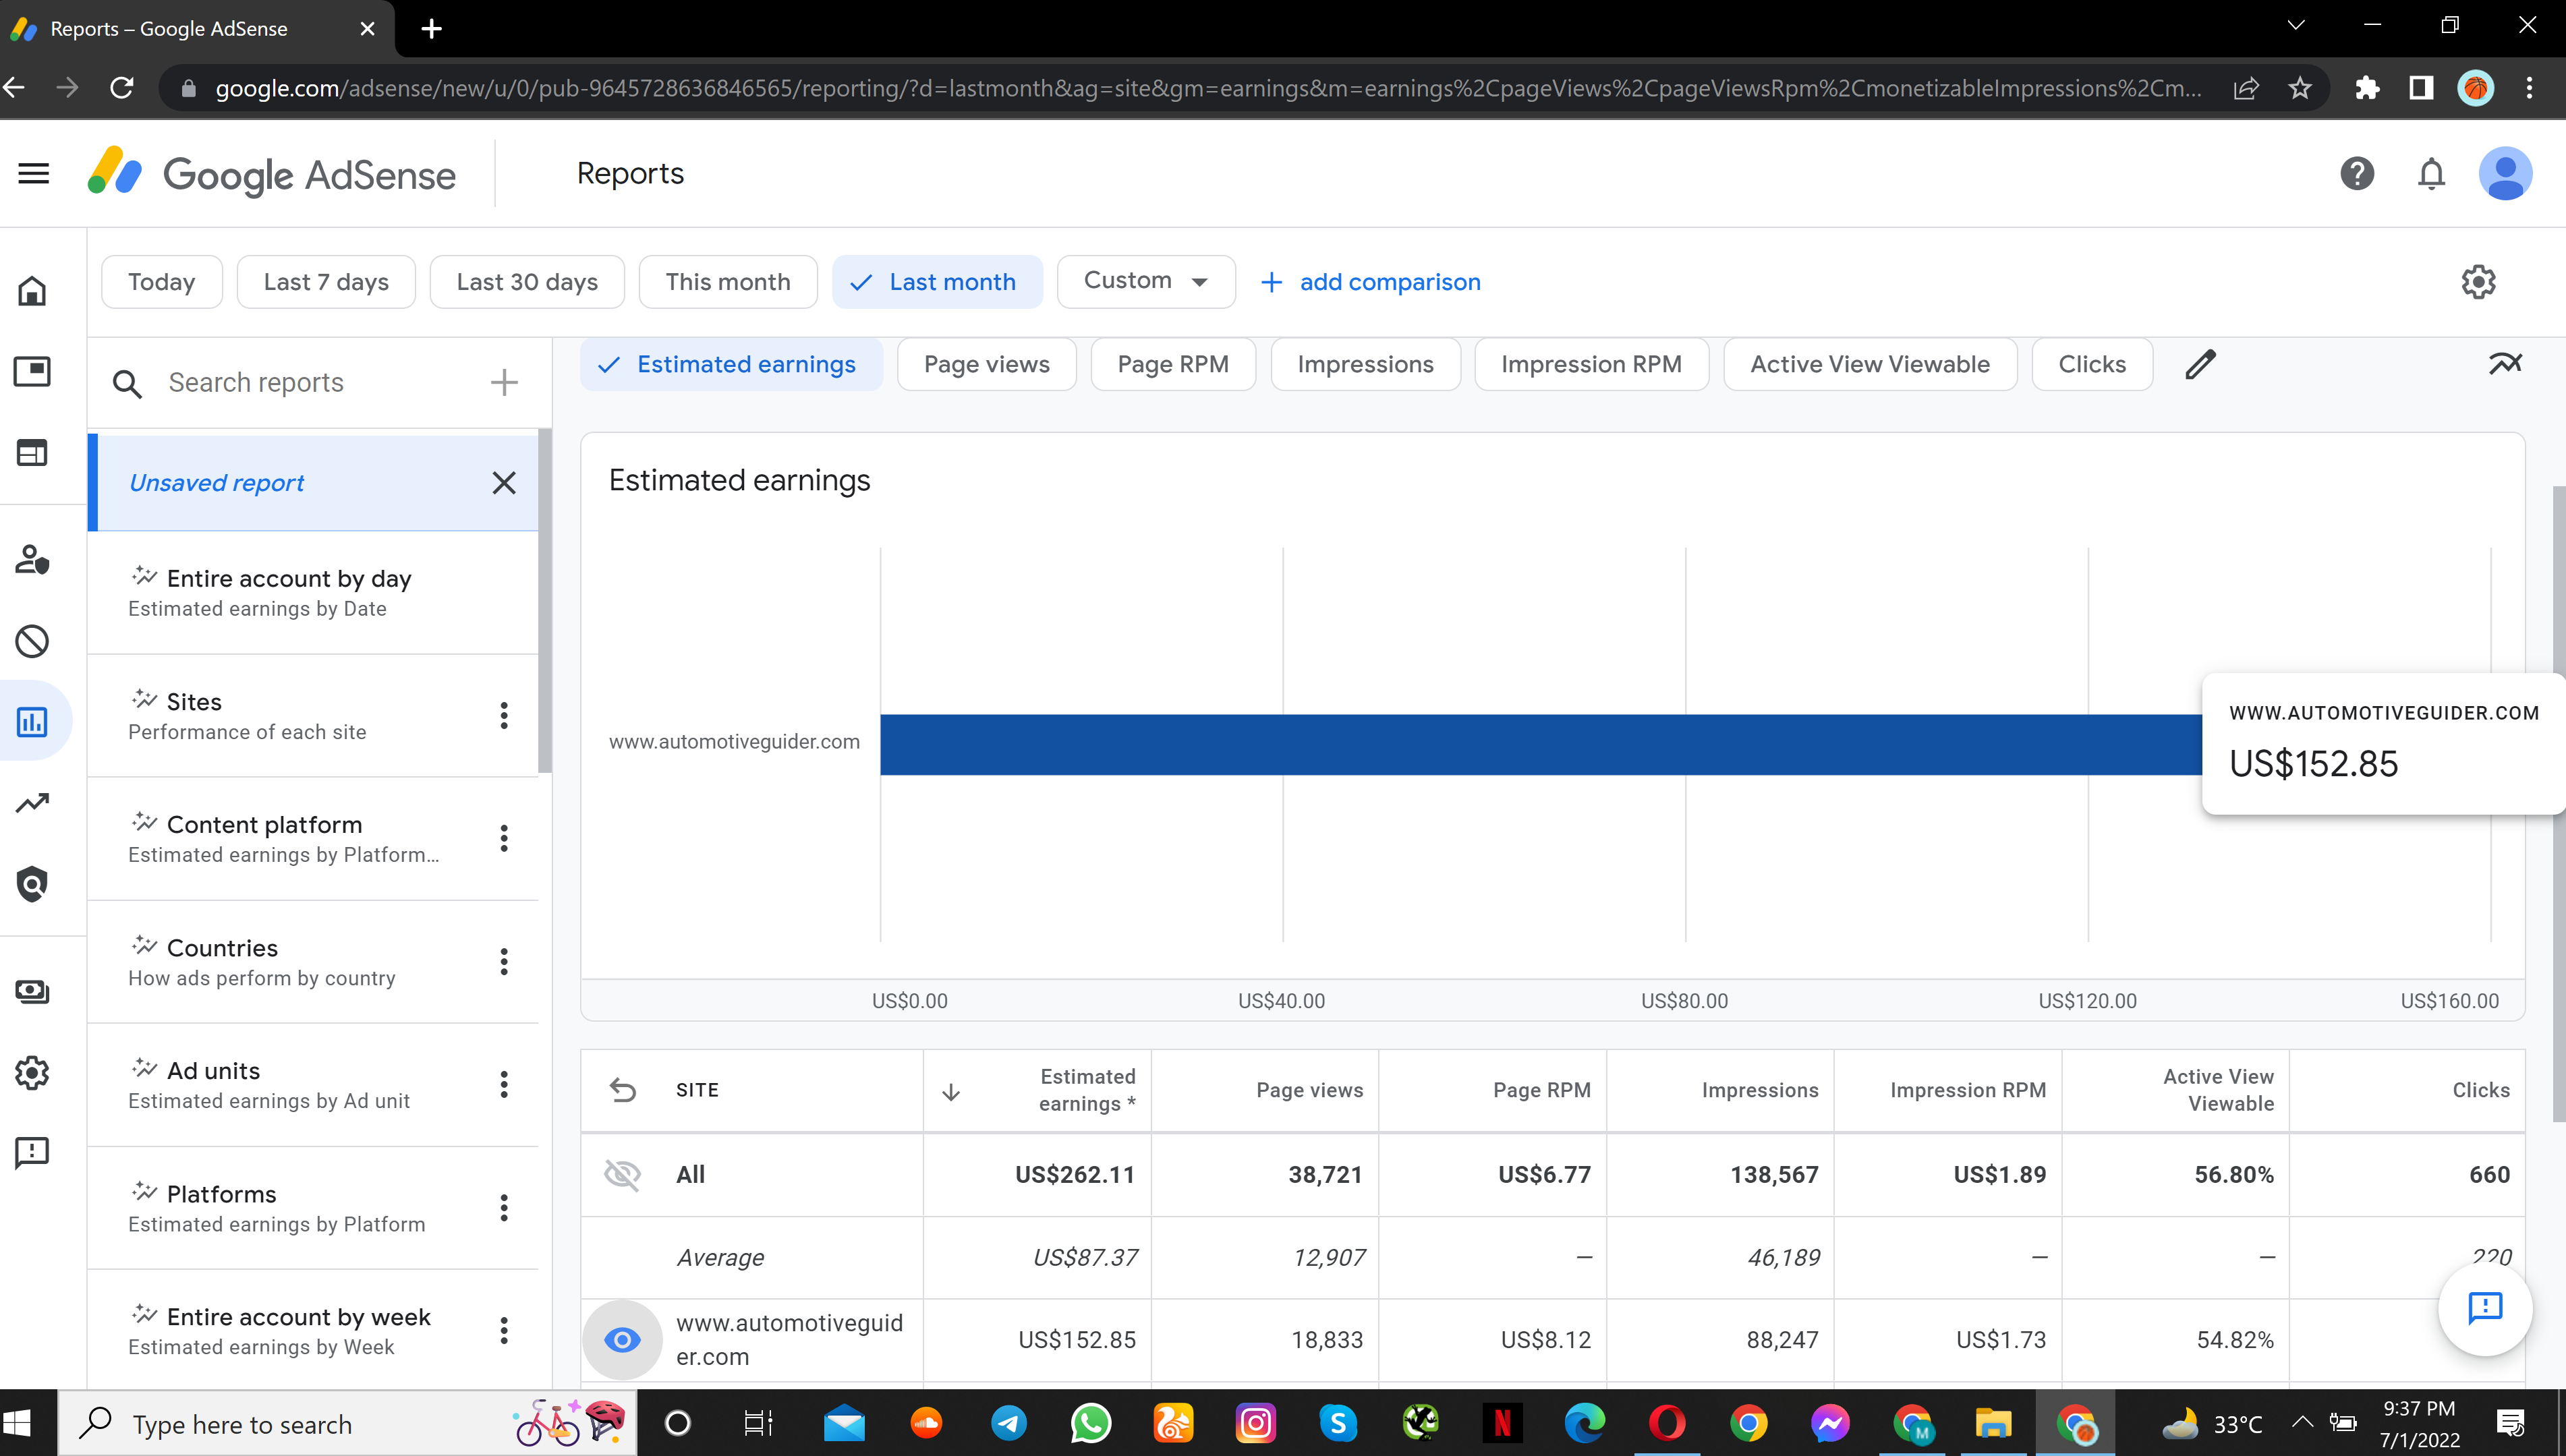Image resolution: width=2566 pixels, height=1456 pixels.
Task: Open Chrome's three-dot menu
Action: point(2529,88)
